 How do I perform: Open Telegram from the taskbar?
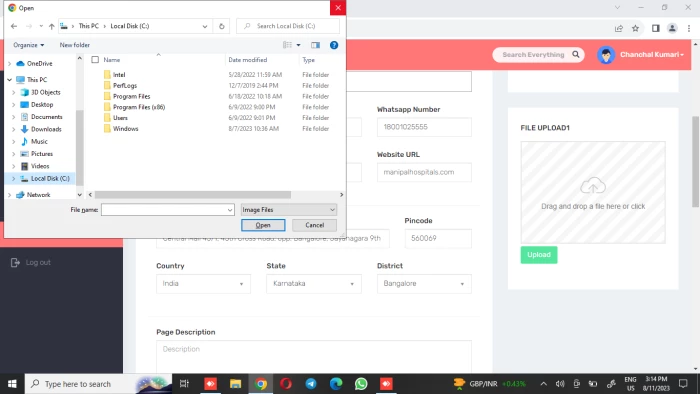click(311, 384)
